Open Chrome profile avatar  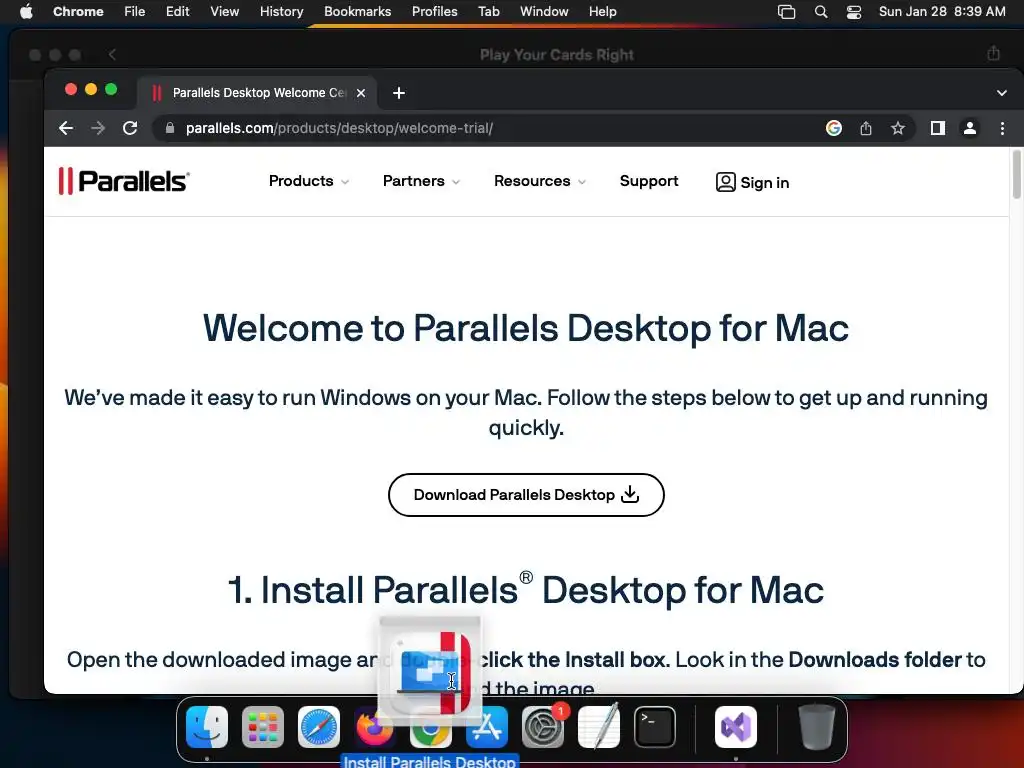(970, 128)
